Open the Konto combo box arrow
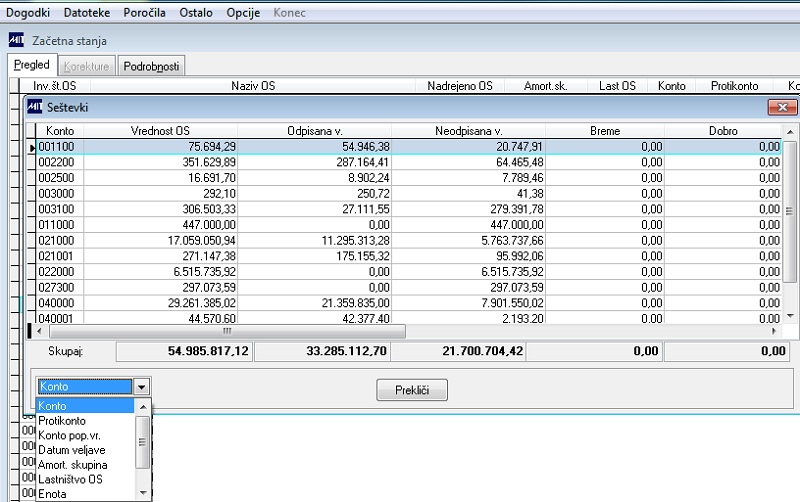 (x=141, y=387)
